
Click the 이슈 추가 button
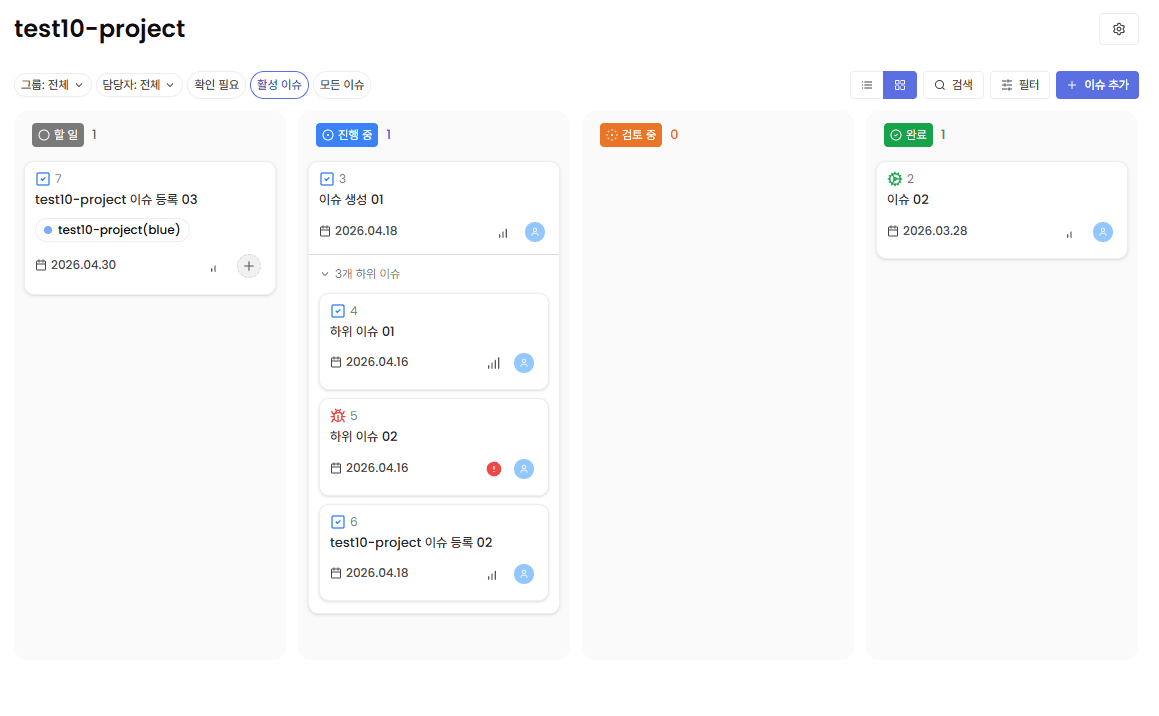tap(1097, 85)
